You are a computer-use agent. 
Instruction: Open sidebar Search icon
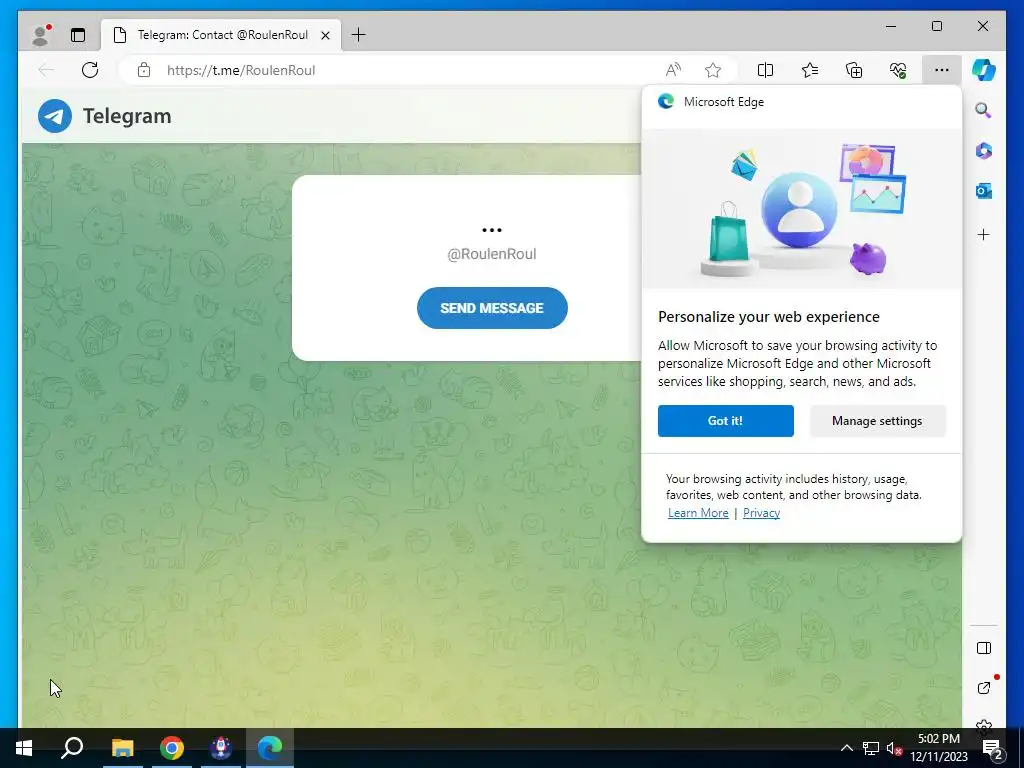click(984, 110)
